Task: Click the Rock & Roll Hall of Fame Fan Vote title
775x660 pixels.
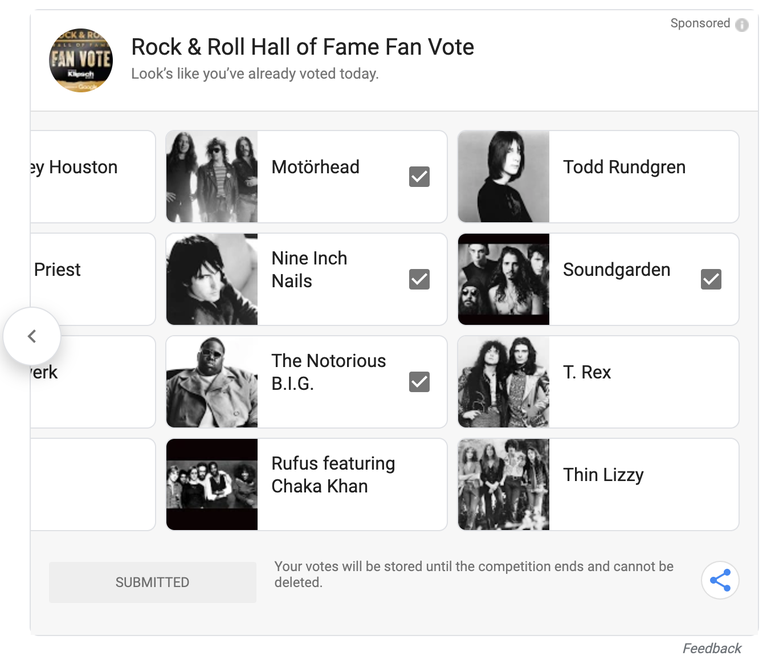Action: click(x=303, y=47)
